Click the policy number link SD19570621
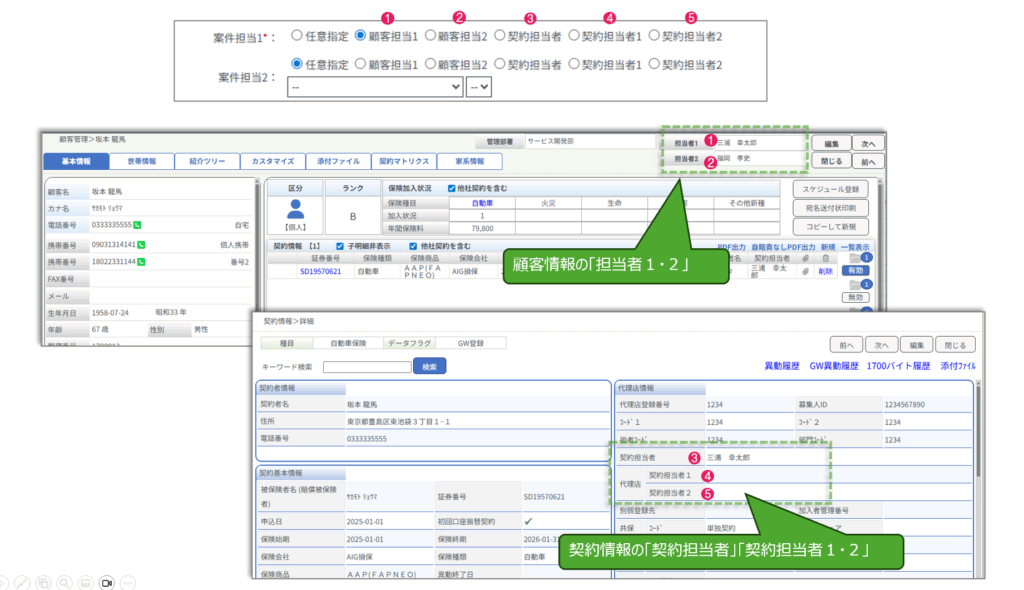 point(320,271)
